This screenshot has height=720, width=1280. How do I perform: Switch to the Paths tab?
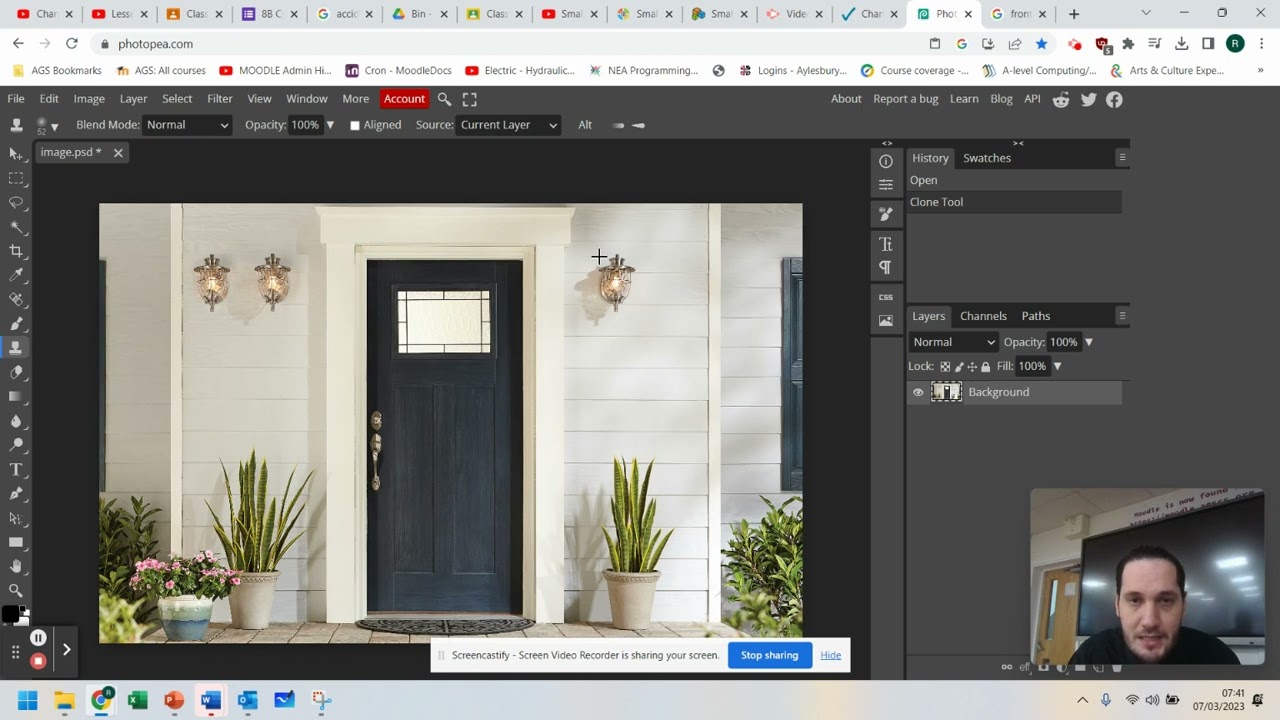(x=1036, y=316)
